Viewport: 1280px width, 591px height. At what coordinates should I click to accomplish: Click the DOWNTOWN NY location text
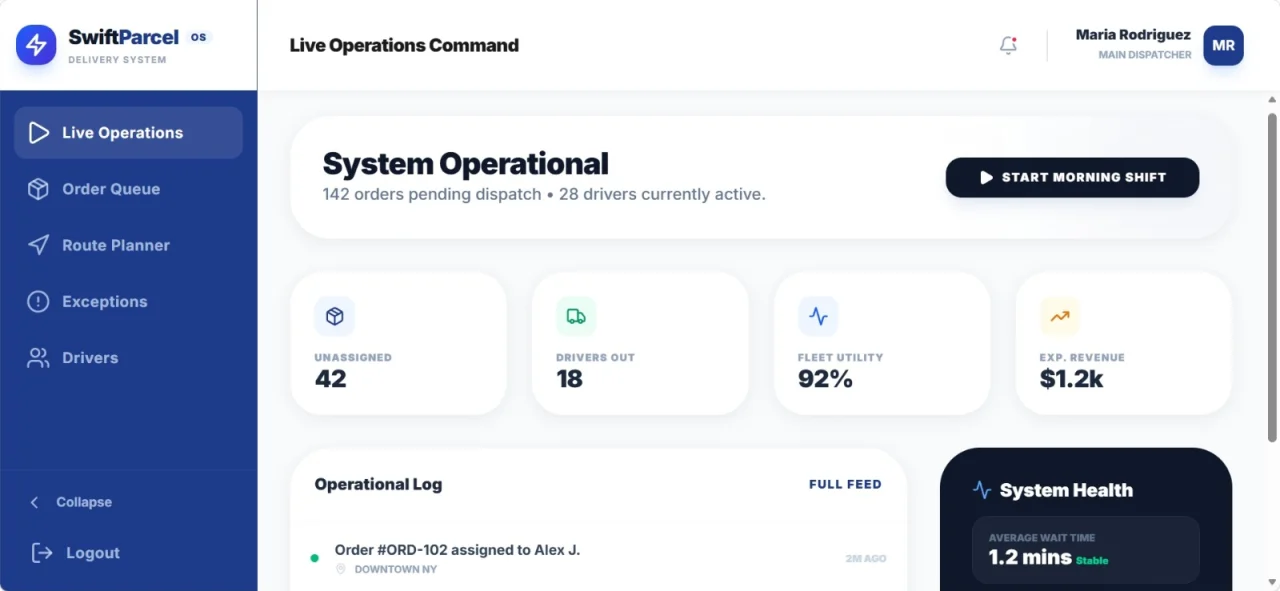tap(396, 569)
